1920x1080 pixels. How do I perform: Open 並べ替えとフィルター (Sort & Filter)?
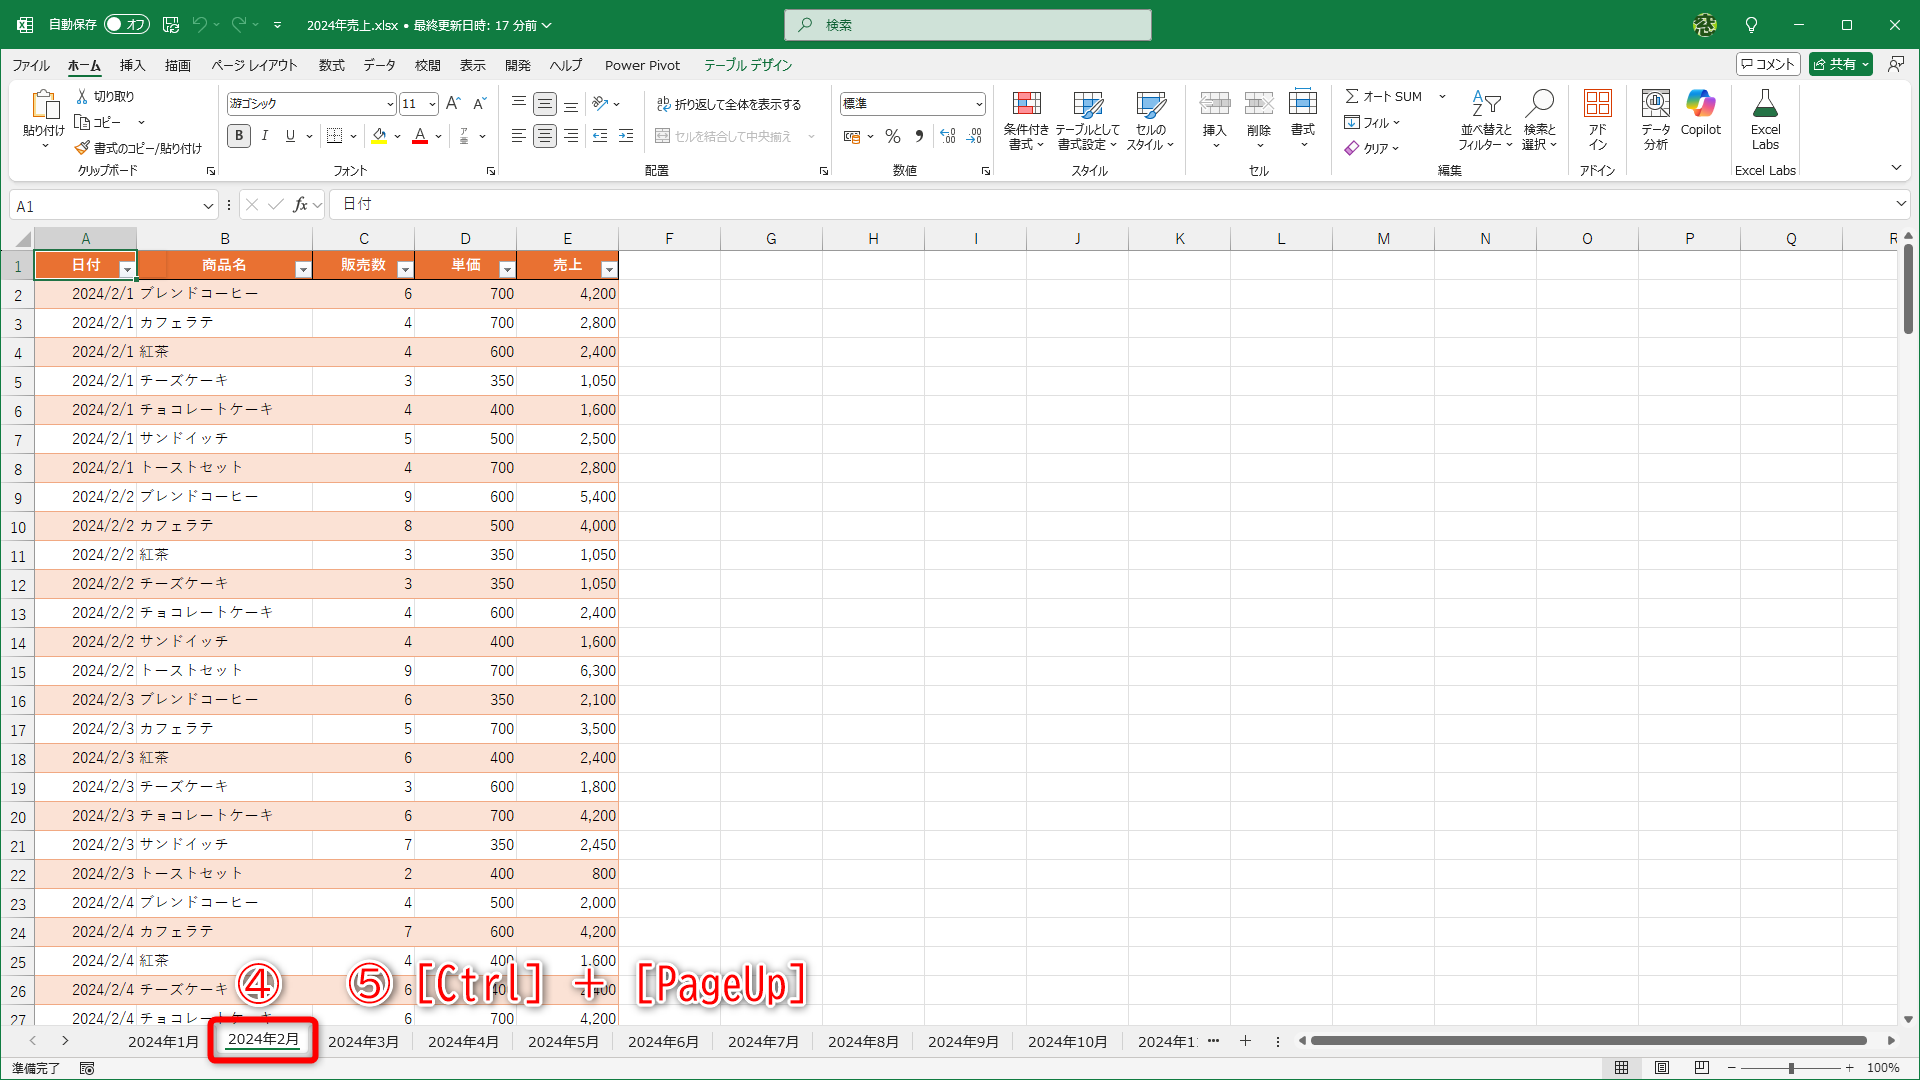tap(1486, 118)
